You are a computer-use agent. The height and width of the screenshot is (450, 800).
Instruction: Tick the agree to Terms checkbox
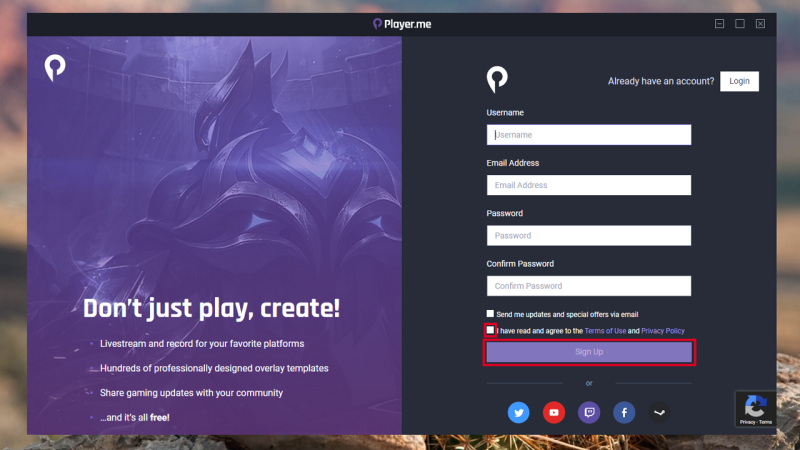(490, 330)
